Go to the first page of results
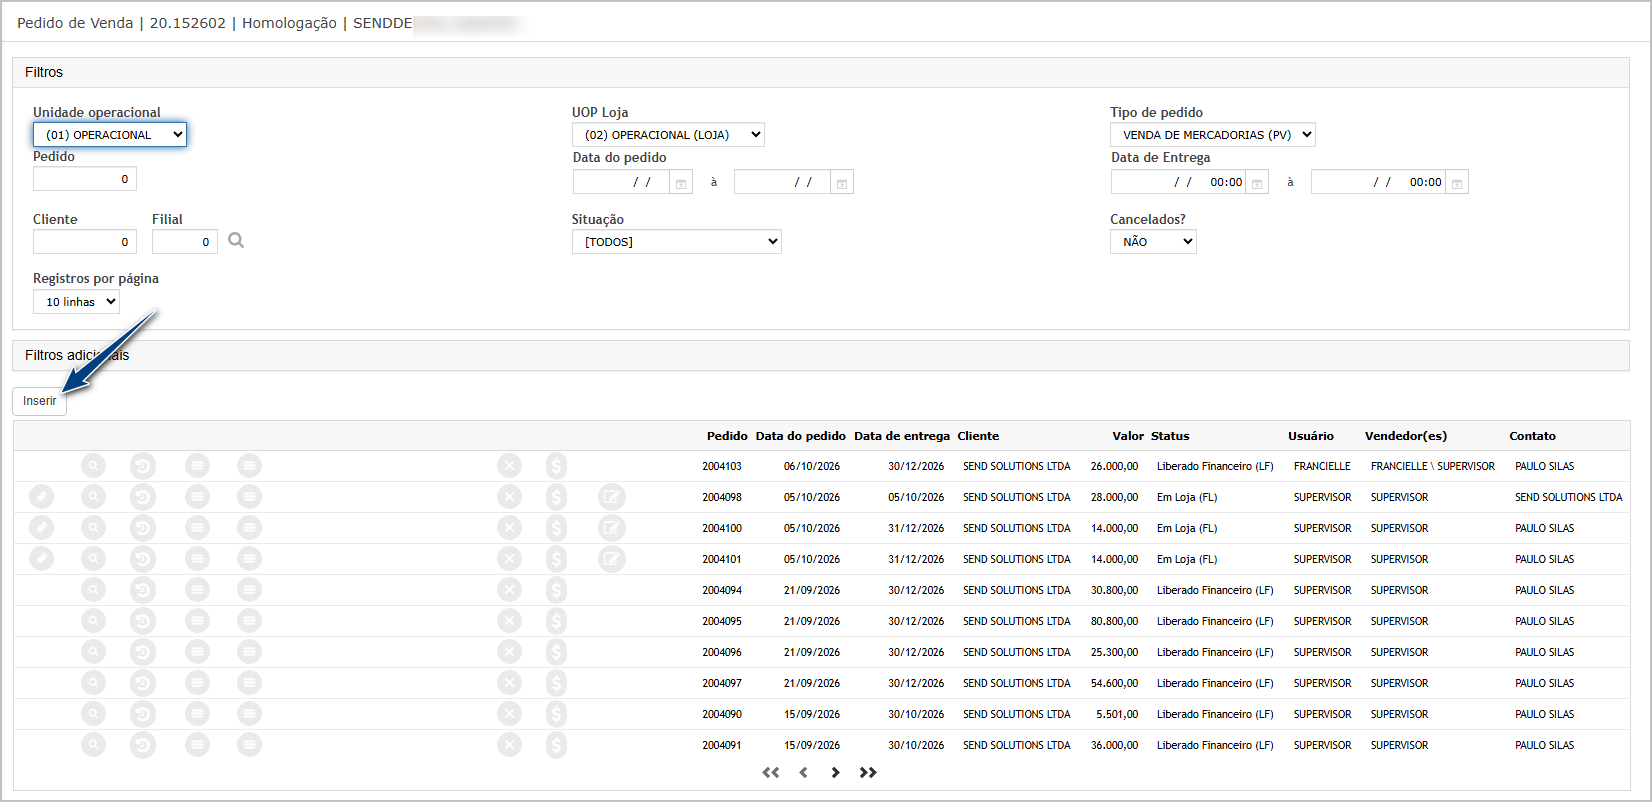 pyautogui.click(x=770, y=772)
